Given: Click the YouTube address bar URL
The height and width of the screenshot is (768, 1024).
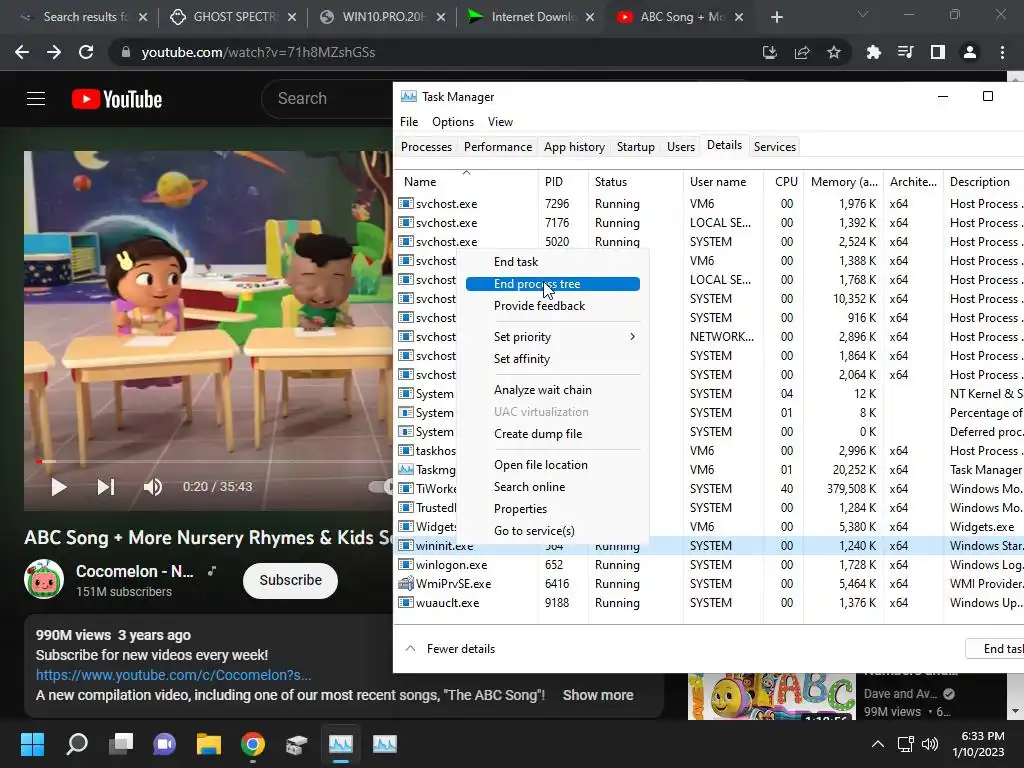Looking at the screenshot, I should tap(258, 52).
